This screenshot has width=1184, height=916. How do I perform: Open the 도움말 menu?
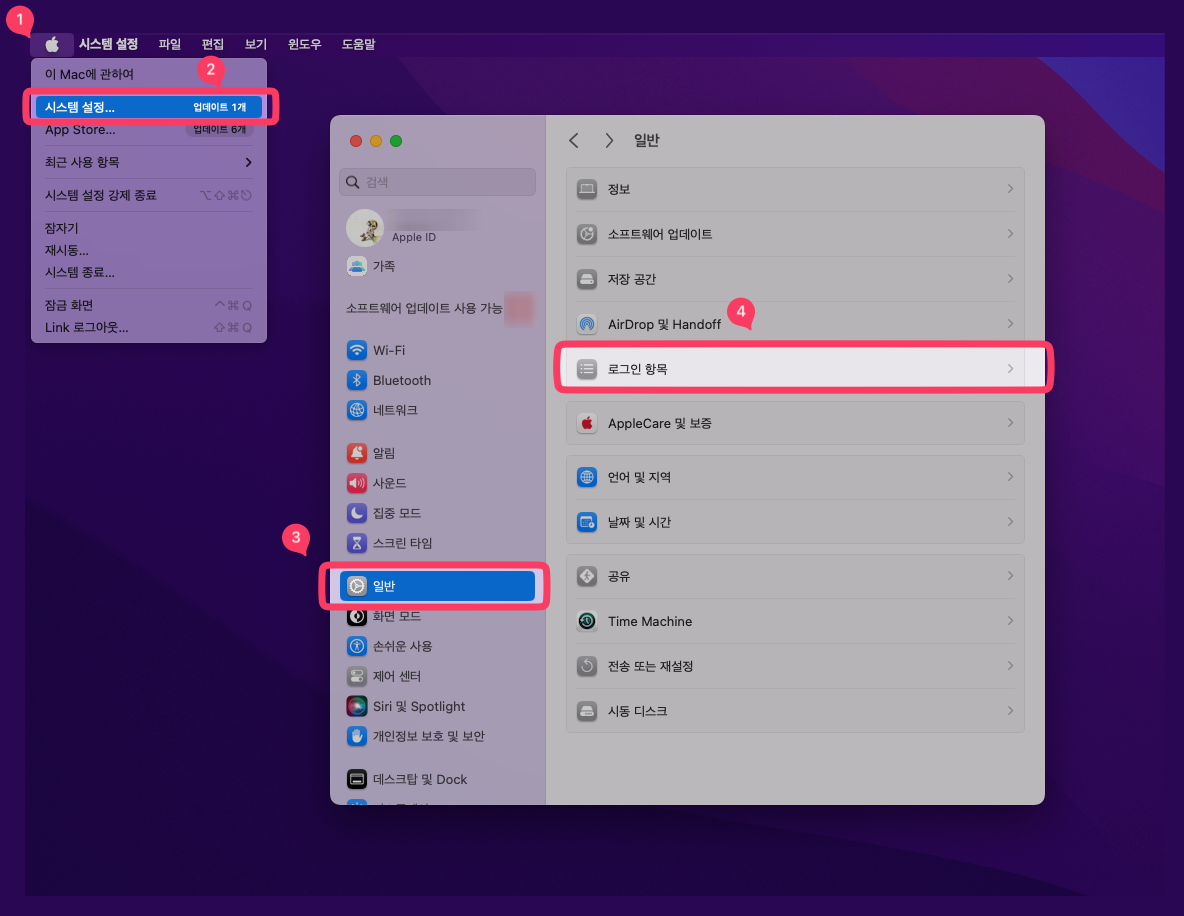359,45
